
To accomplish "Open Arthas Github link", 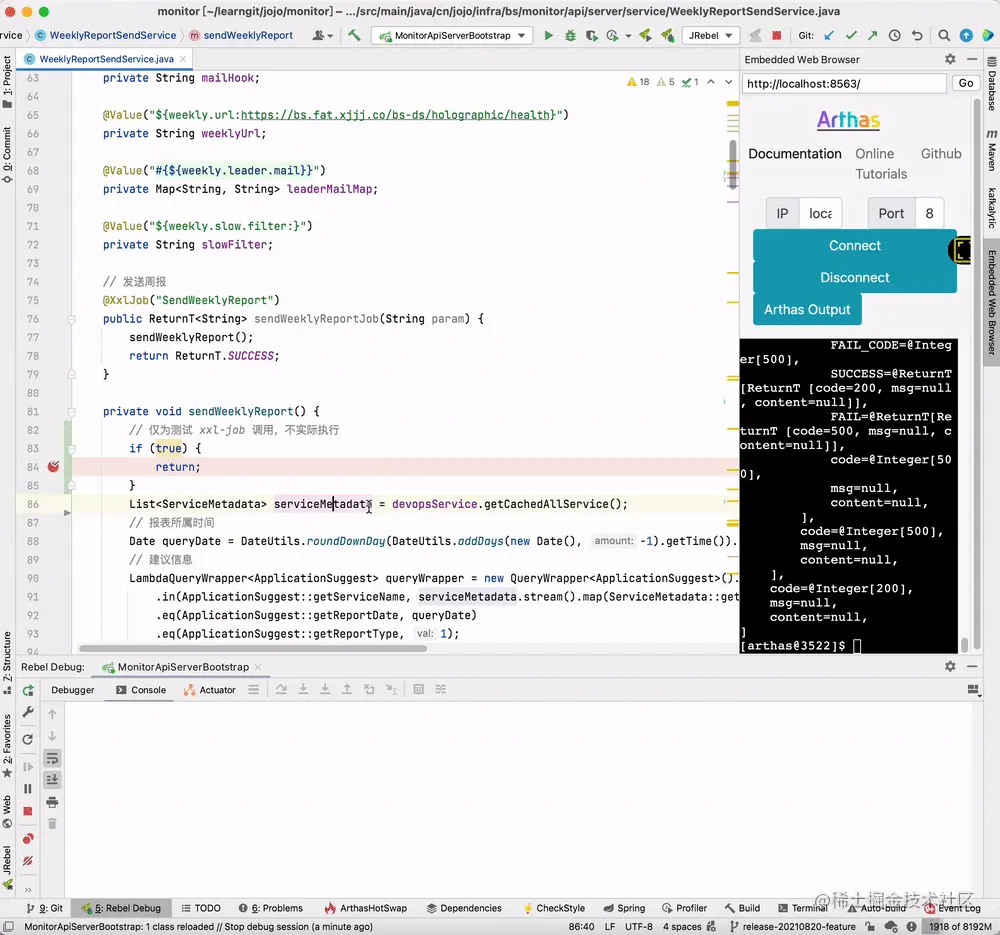I will [x=941, y=154].
